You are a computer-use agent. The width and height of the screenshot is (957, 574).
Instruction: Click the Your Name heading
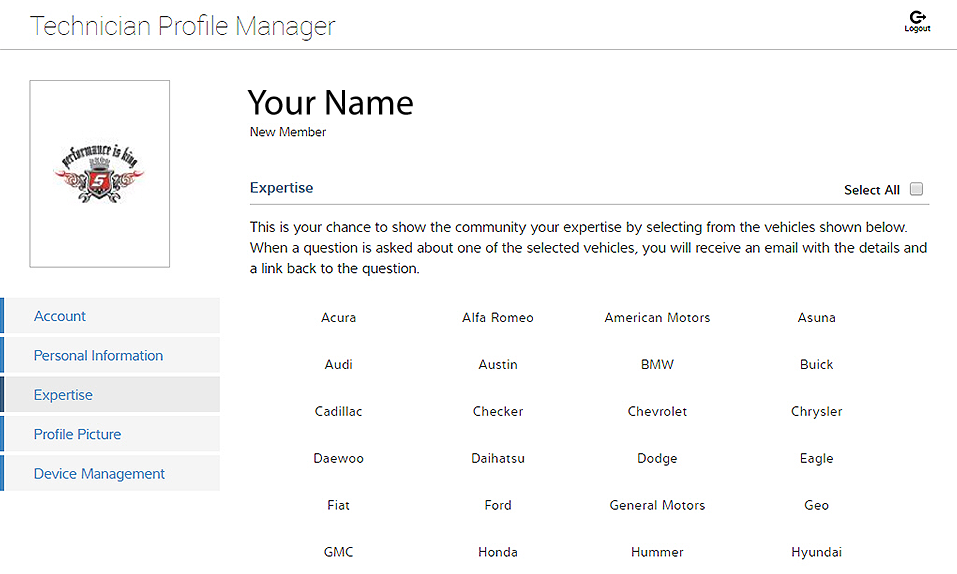point(330,103)
